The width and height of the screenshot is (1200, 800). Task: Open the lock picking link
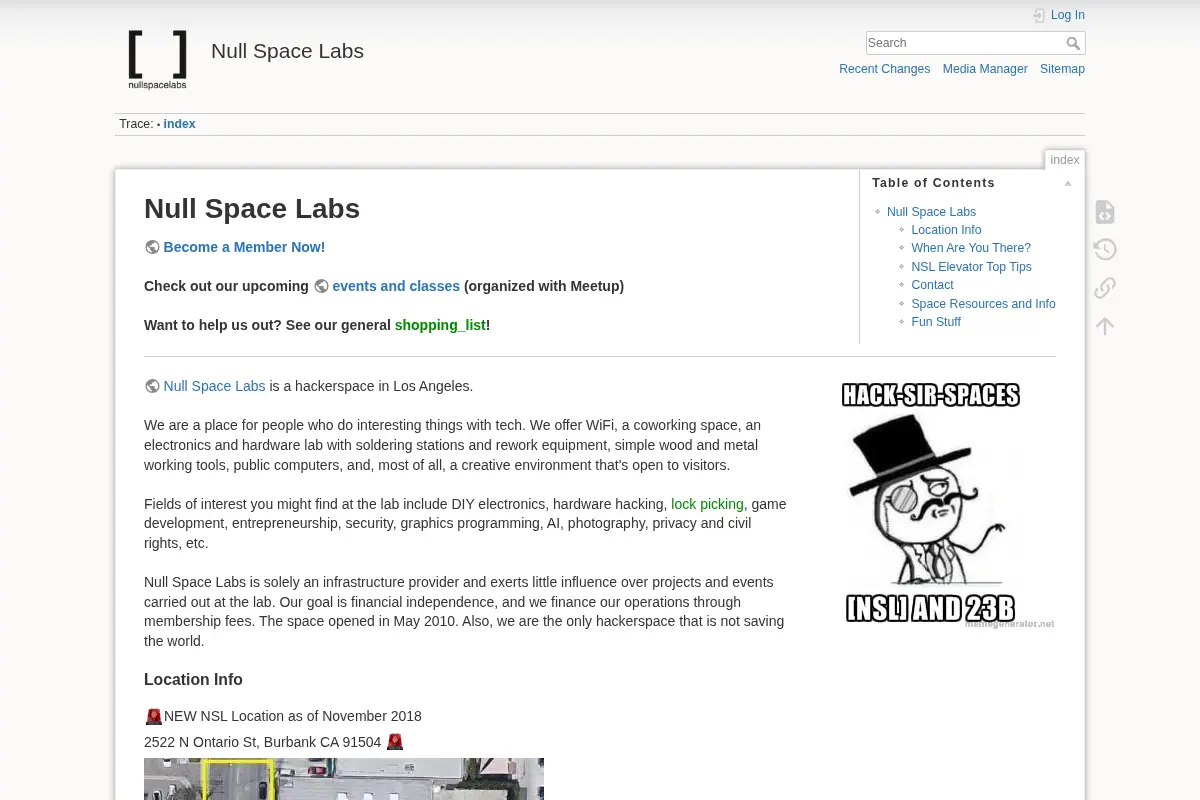click(x=707, y=504)
